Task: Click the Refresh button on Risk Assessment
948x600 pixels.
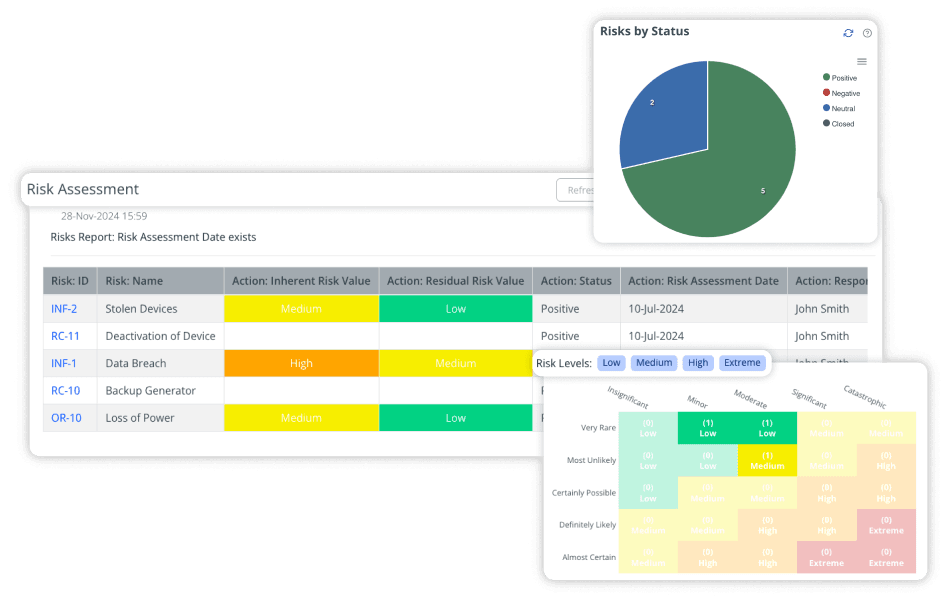Action: tap(578, 190)
